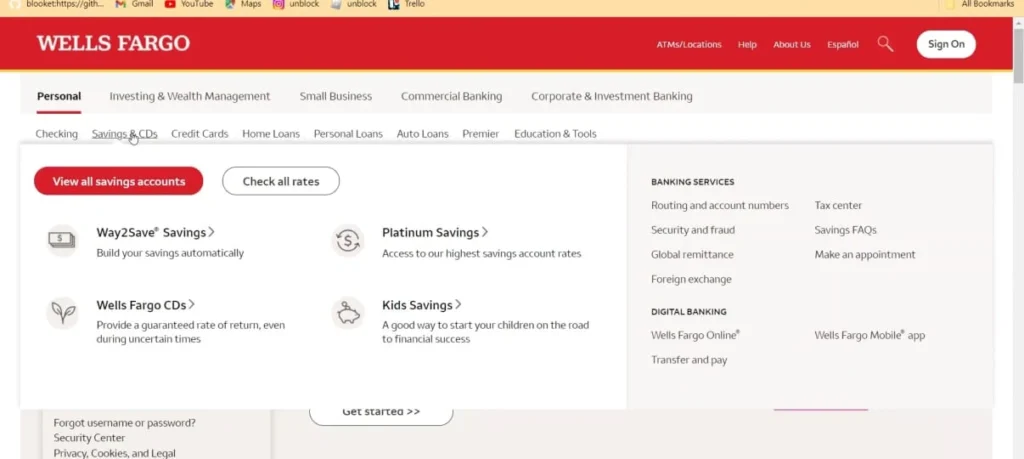Viewport: 1024px width, 459px height.
Task: Open the Gmail bookmark
Action: (134, 4)
